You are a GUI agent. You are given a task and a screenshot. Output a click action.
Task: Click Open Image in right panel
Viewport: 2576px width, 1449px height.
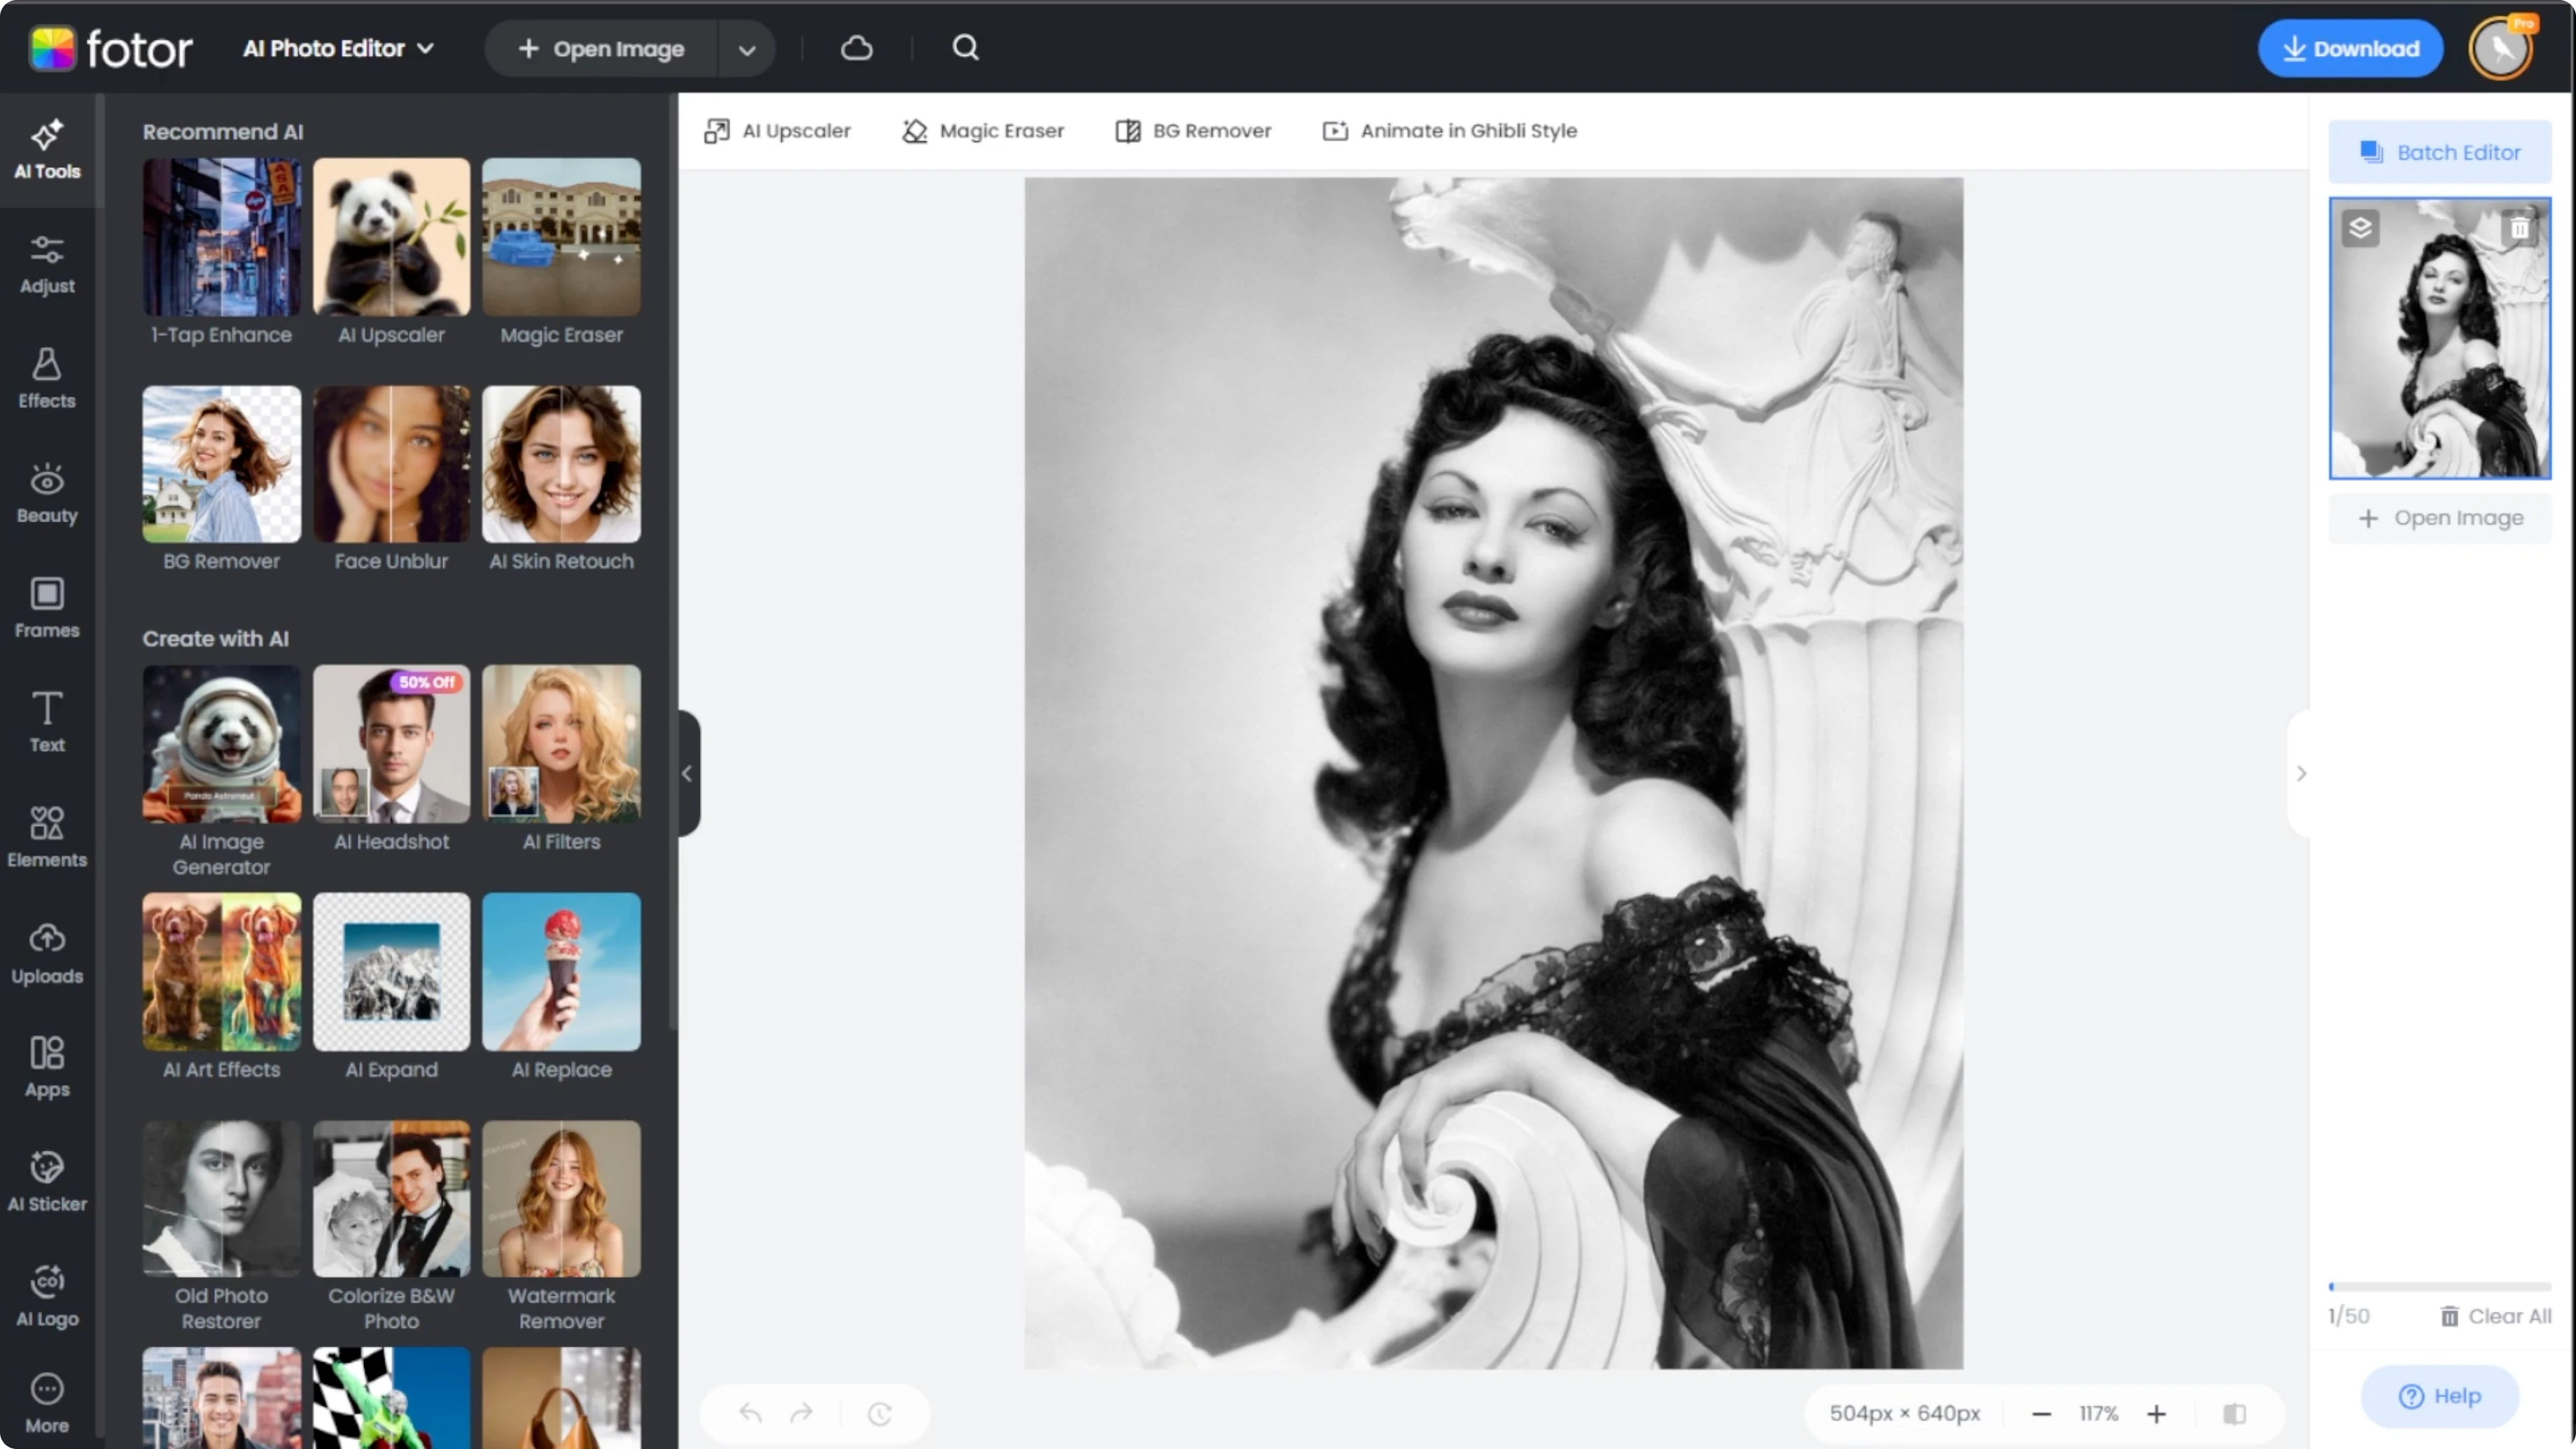coord(2440,518)
